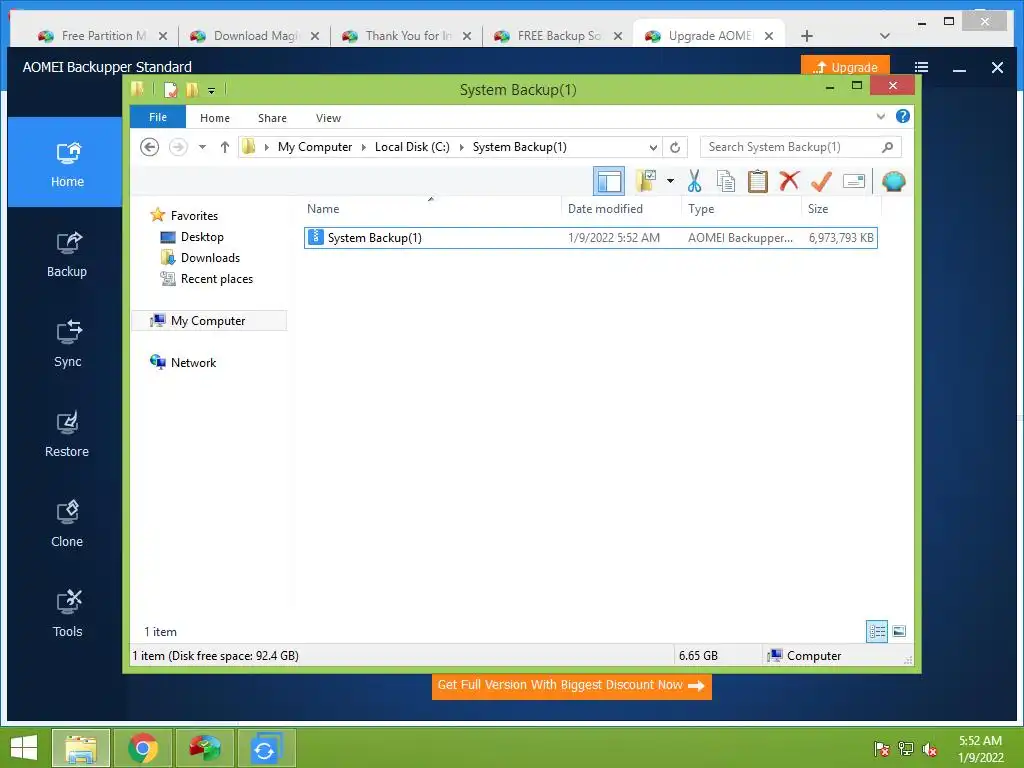Screen dimensions: 1024x768
Task: Click the Explorer help question mark
Action: point(903,116)
